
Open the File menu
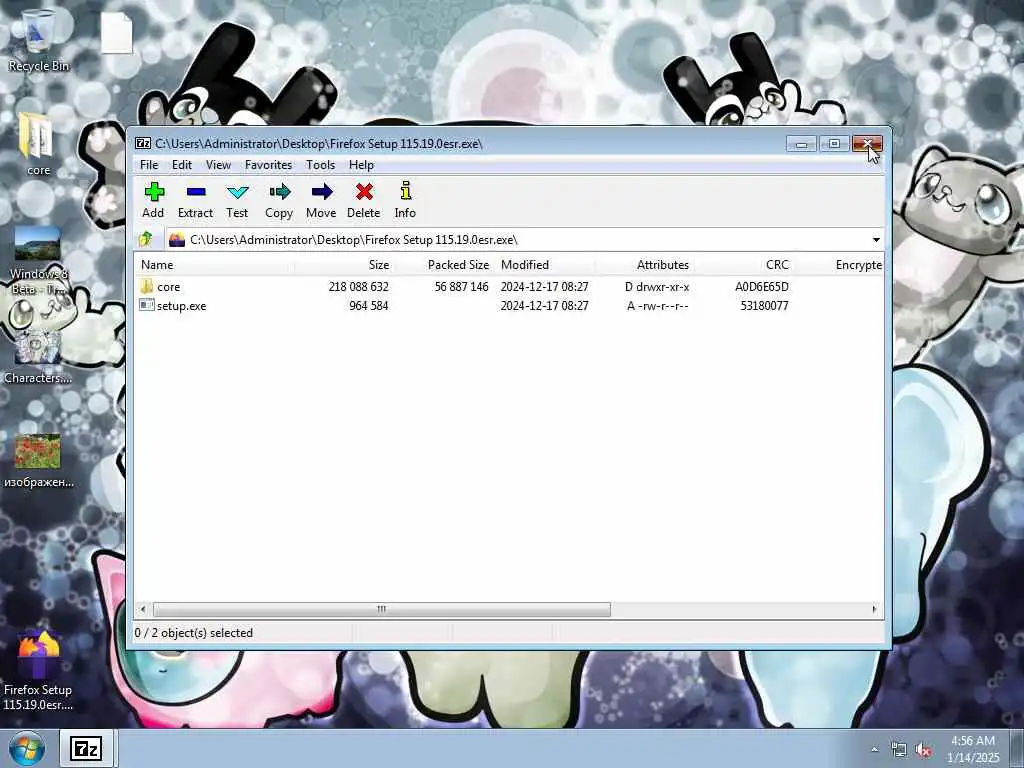point(149,165)
